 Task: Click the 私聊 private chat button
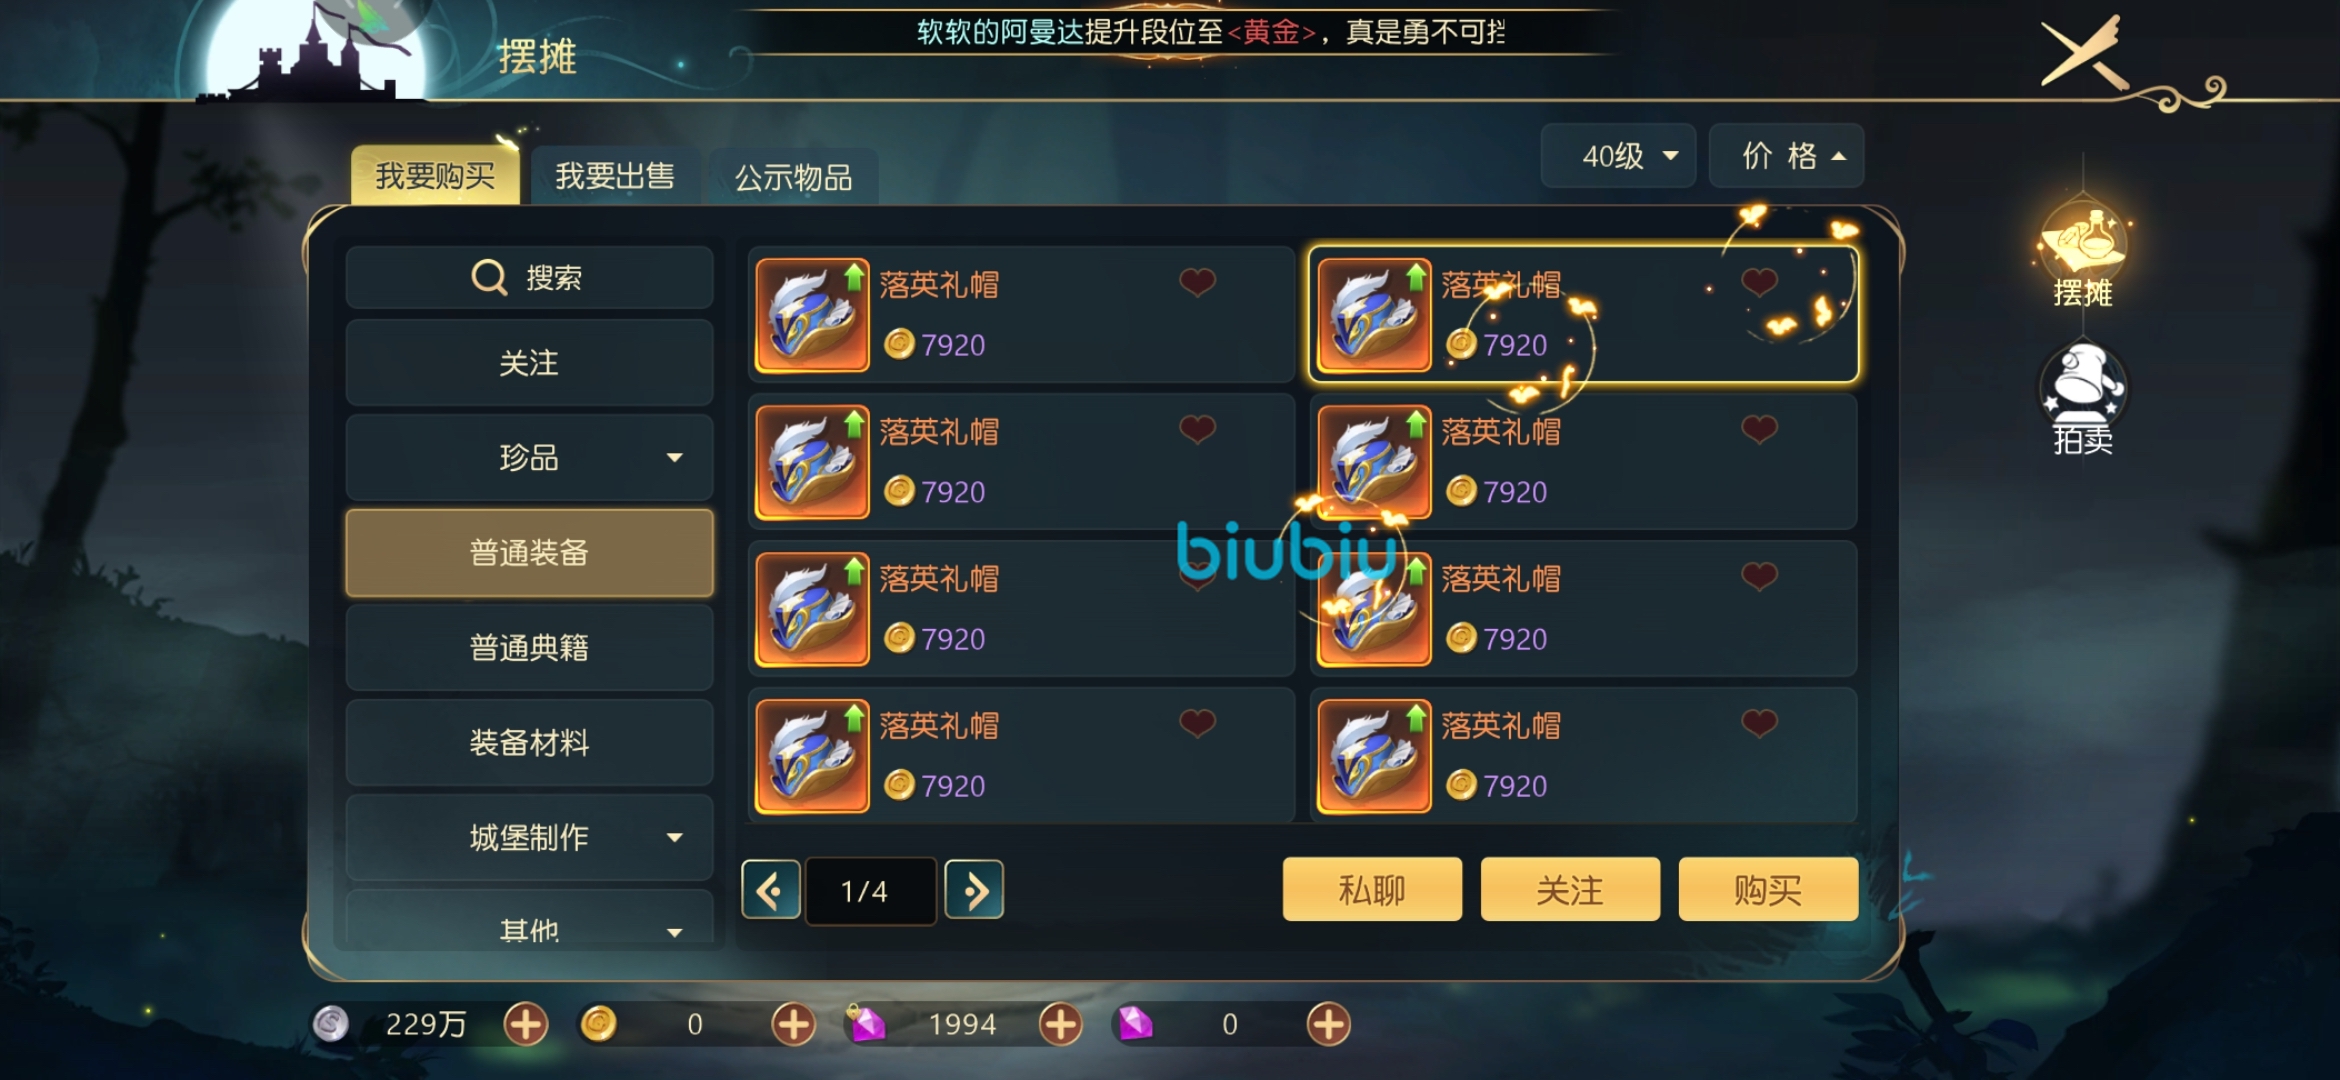pyautogui.click(x=1372, y=889)
